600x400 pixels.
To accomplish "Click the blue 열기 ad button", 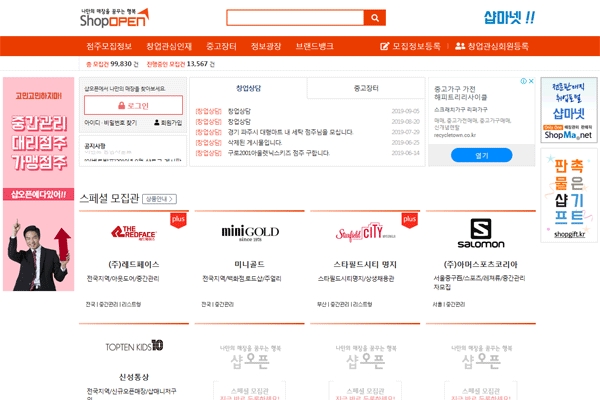I will 481,155.
